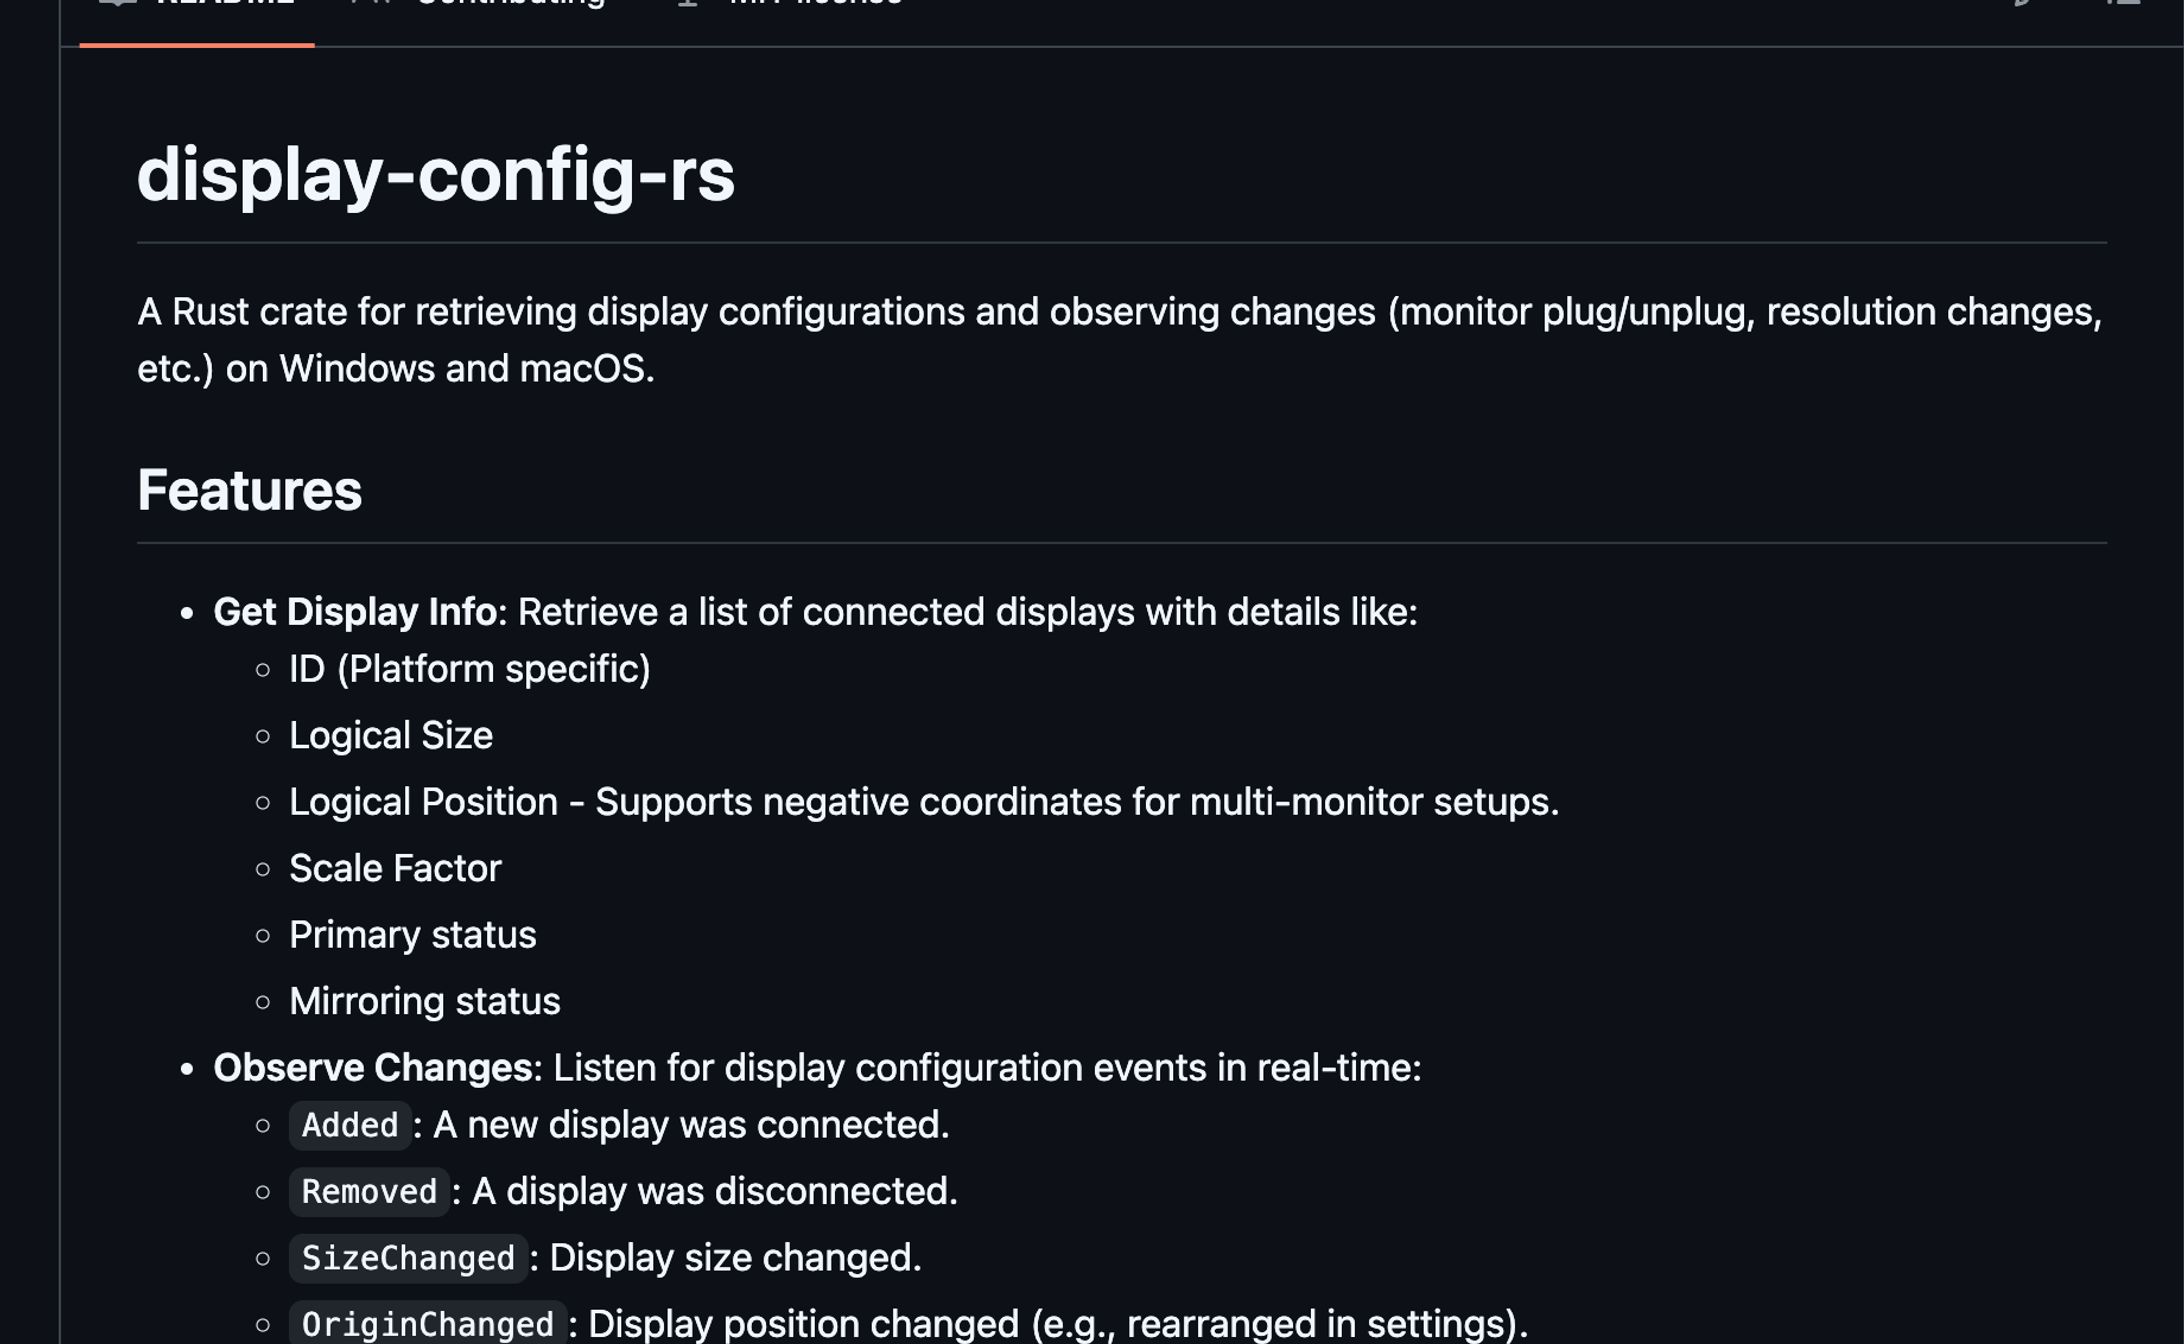Image resolution: width=2184 pixels, height=1344 pixels.
Task: Click the icon beside Contributing tab
Action: [367, 3]
